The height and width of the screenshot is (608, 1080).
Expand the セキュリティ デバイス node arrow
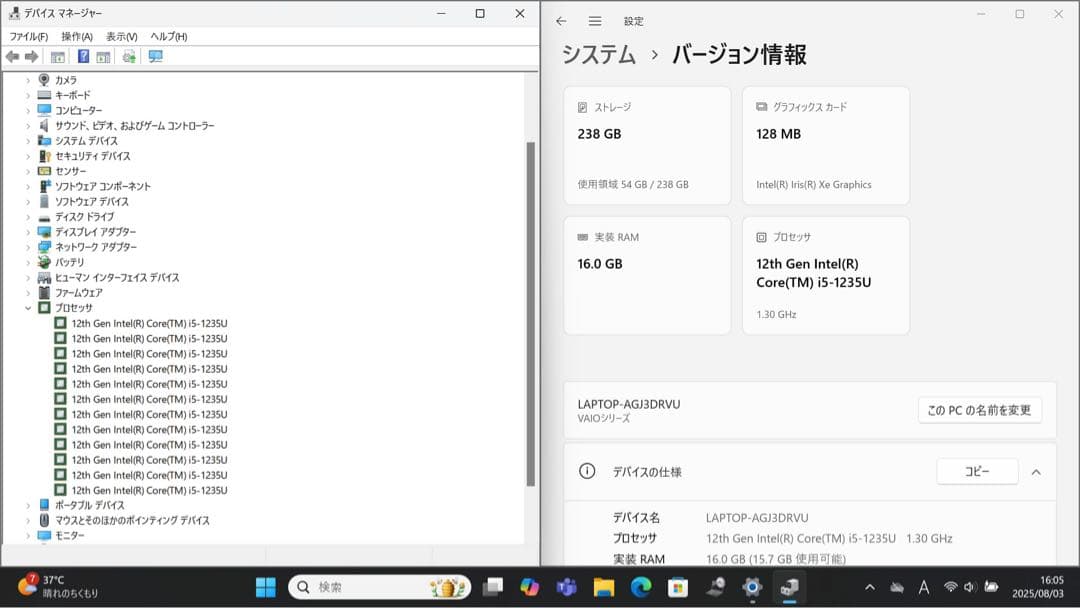point(28,156)
